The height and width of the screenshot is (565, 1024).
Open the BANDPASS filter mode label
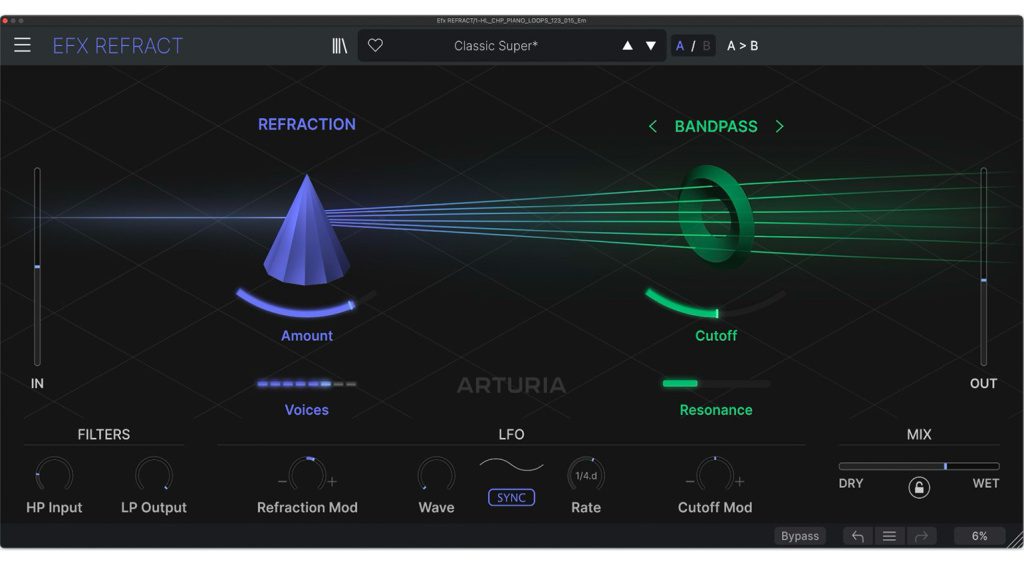[x=716, y=126]
